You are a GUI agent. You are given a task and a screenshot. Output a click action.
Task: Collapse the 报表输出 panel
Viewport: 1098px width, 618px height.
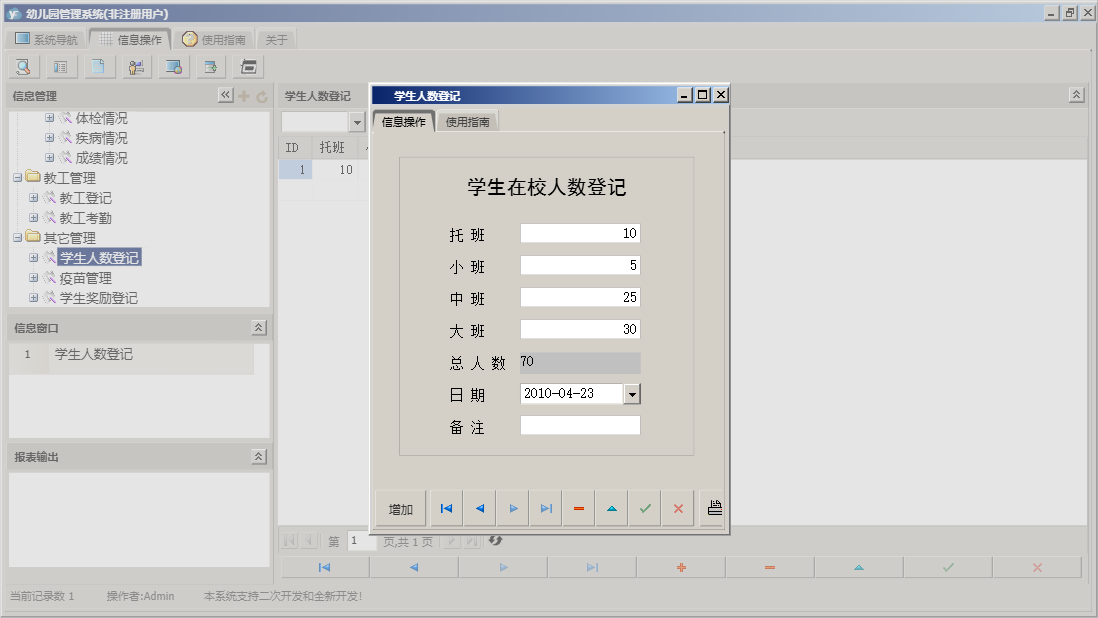point(259,455)
